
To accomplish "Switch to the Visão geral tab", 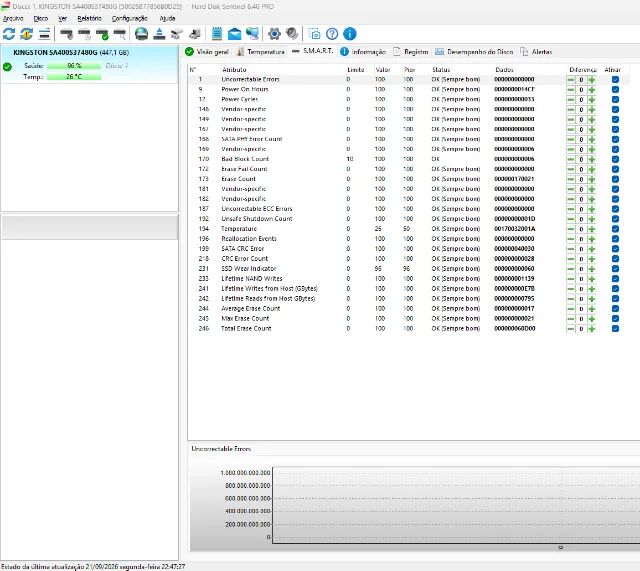I will coord(207,52).
